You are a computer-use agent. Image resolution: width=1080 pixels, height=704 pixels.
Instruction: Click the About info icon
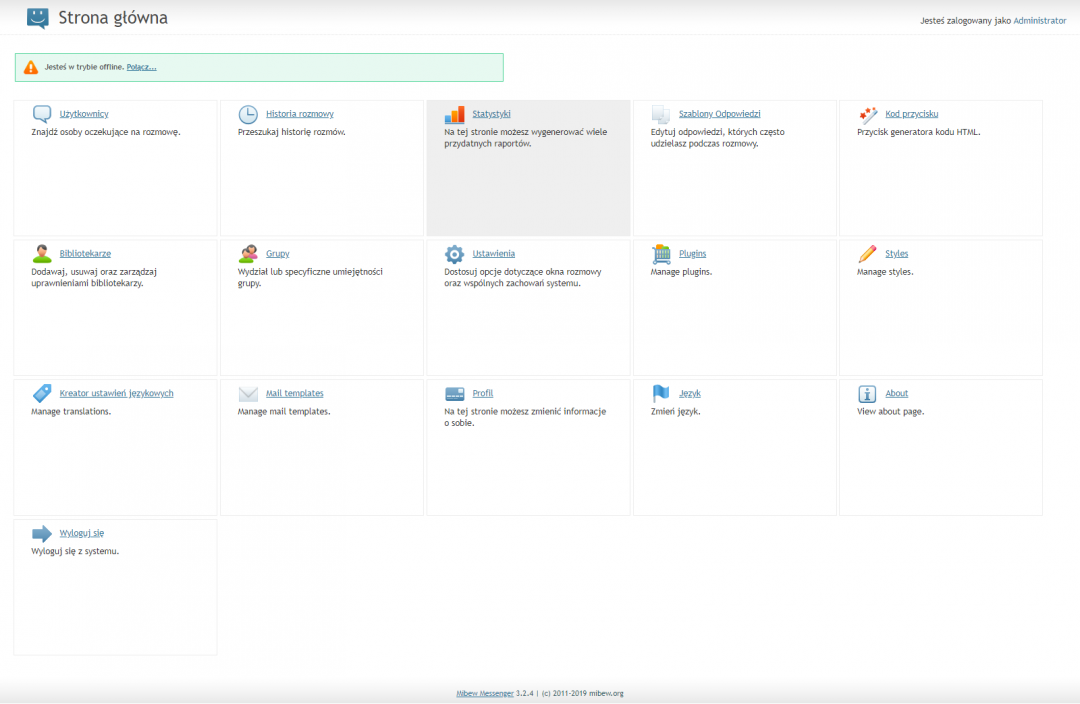pyautogui.click(x=867, y=394)
